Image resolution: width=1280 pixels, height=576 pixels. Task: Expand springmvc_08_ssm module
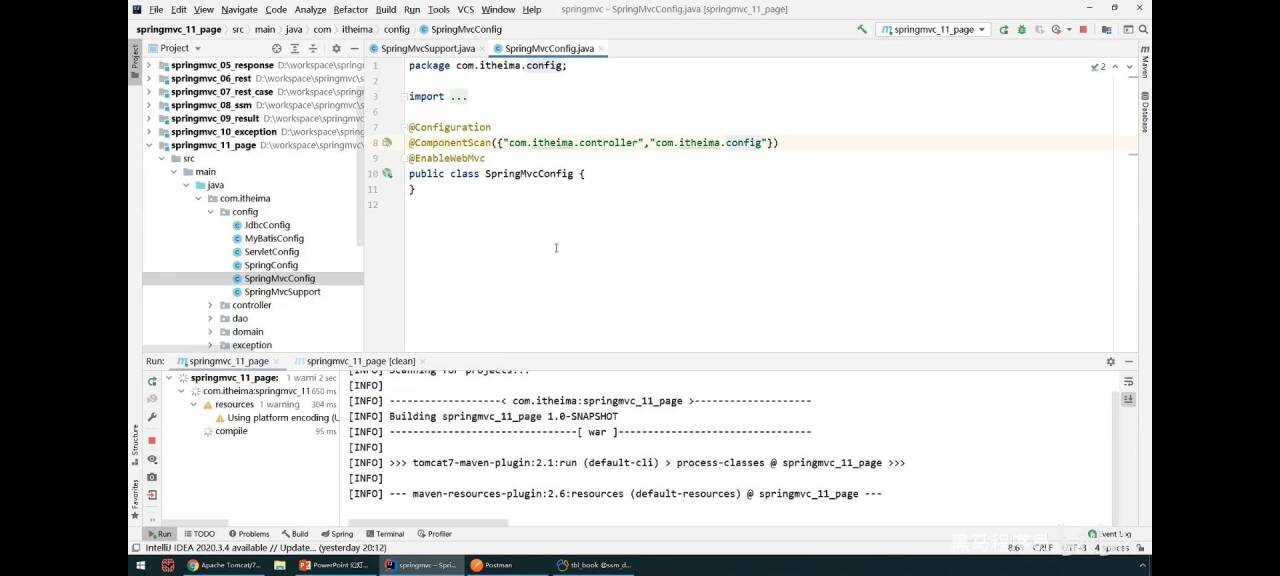point(149,105)
